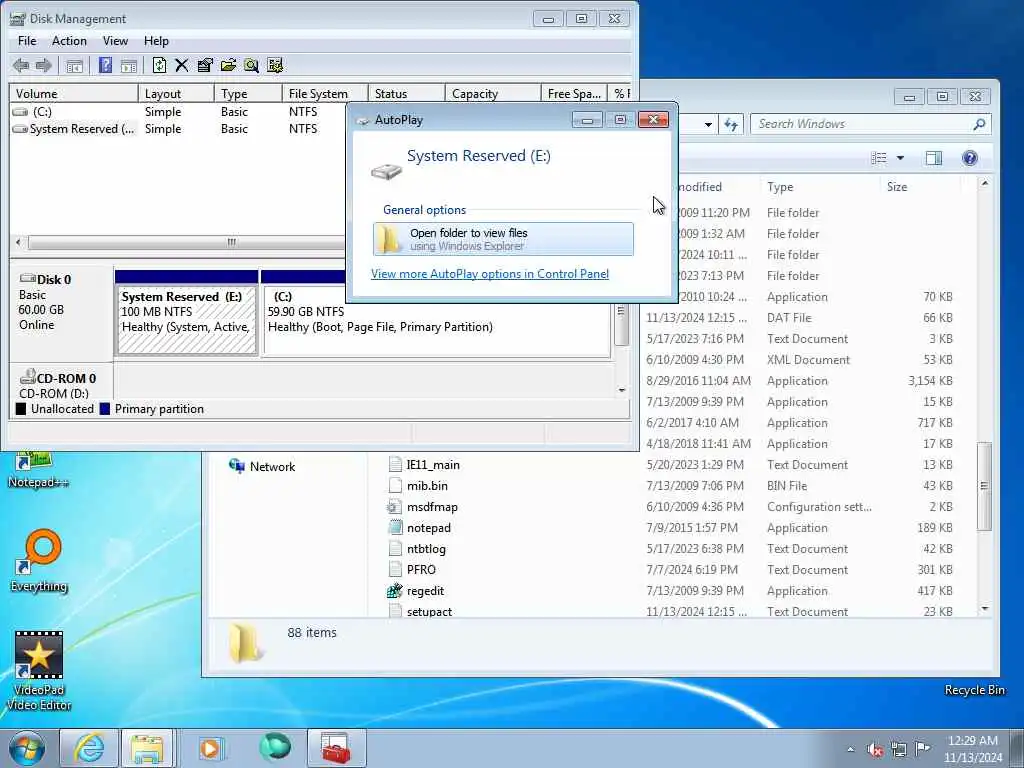Click the muted volume tray icon
This screenshot has height=768, width=1024.
tap(875, 749)
